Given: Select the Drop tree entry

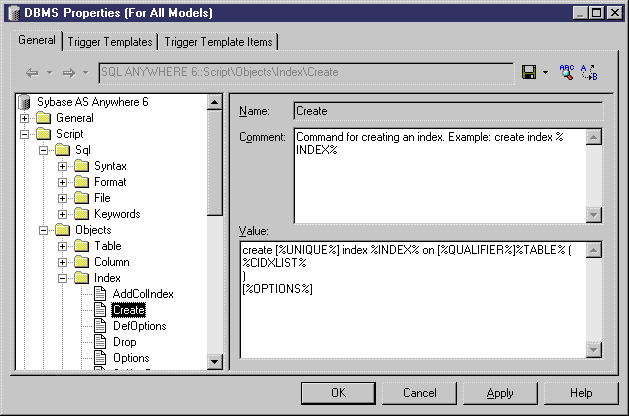Looking at the screenshot, I should tap(125, 342).
